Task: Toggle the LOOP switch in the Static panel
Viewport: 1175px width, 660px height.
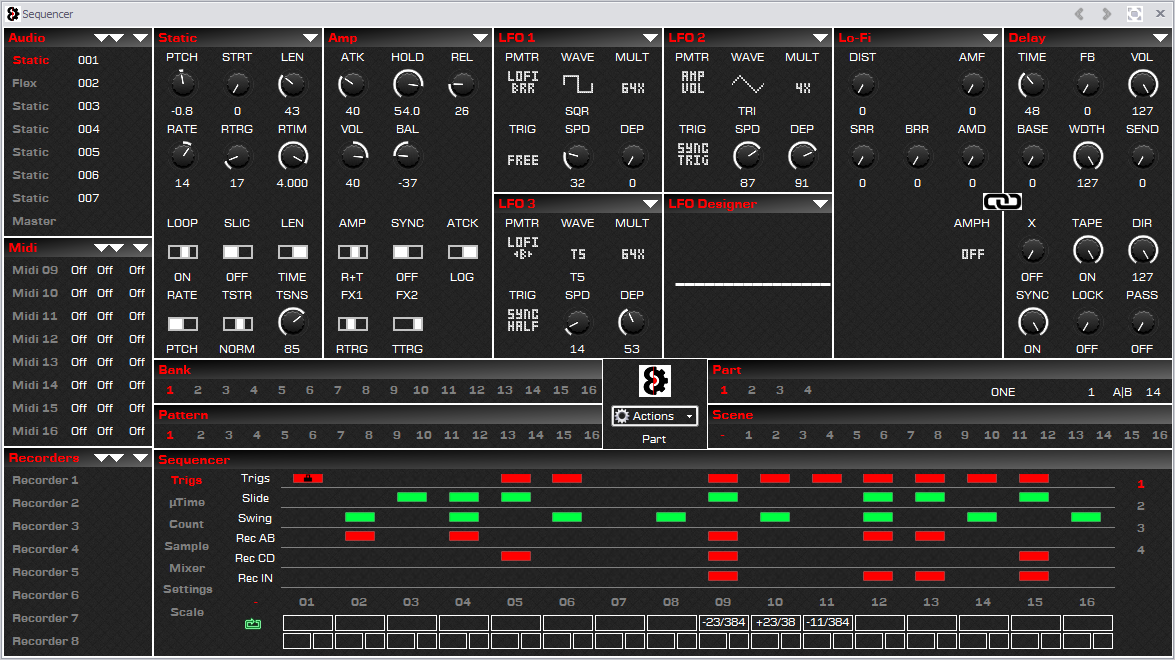Action: [182, 252]
